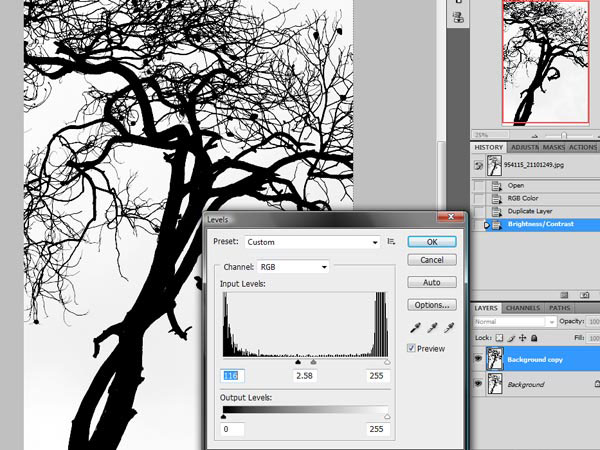
Task: Select the gray point eyedropper
Action: click(x=432, y=328)
